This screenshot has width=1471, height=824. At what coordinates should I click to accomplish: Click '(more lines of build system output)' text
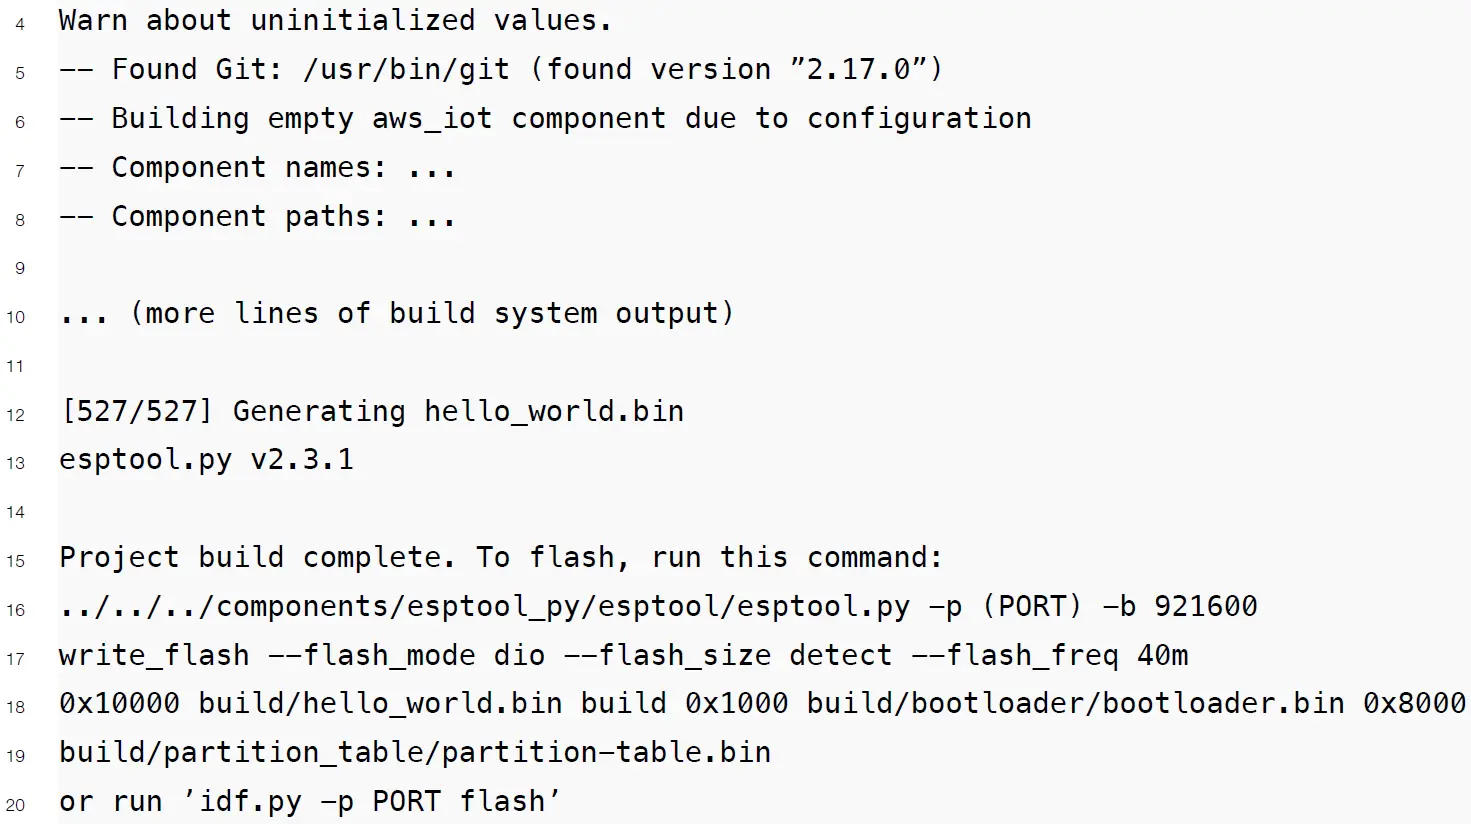click(432, 314)
